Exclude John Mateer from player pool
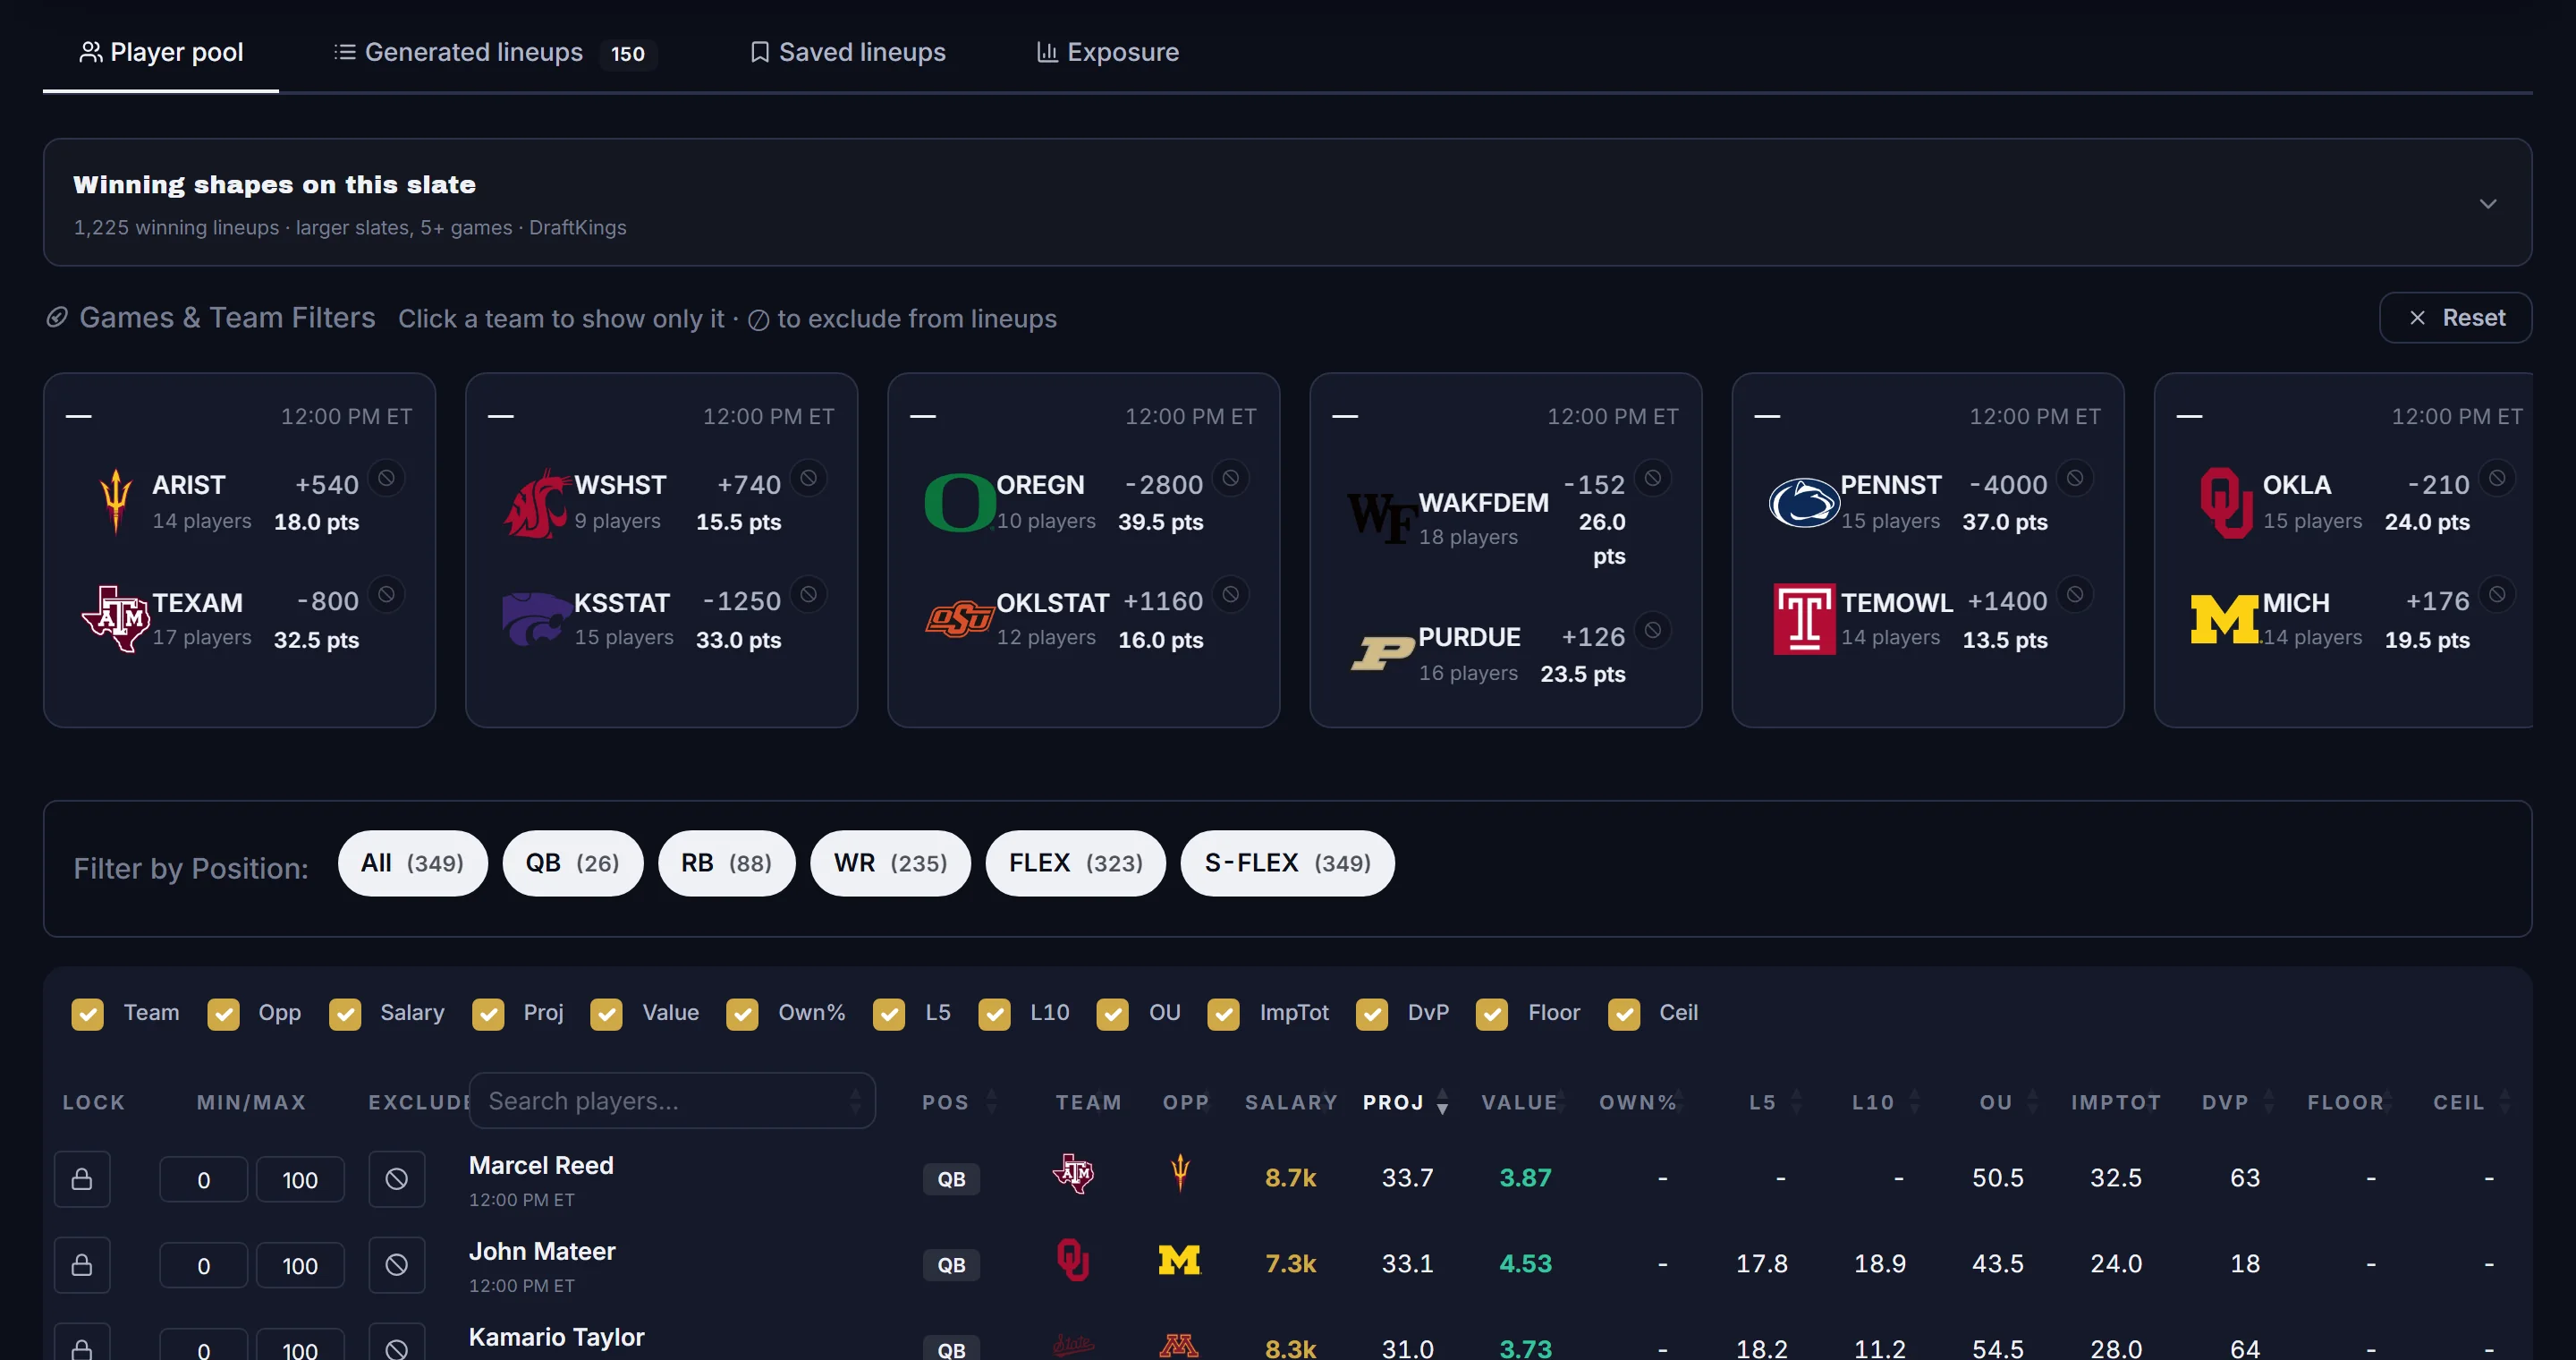 (x=396, y=1266)
